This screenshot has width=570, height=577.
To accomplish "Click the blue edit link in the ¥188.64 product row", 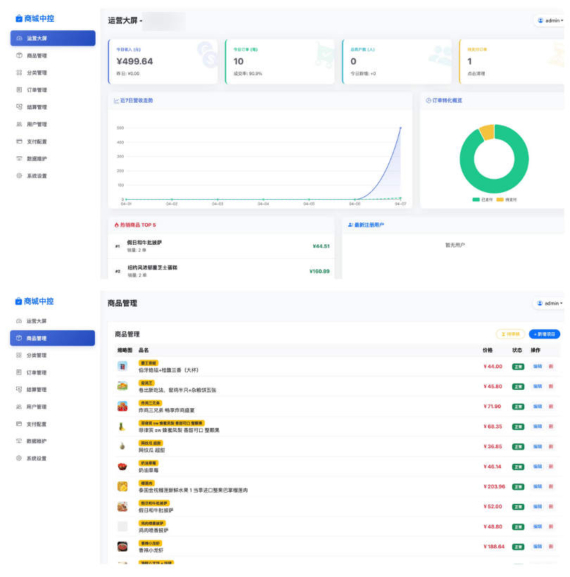I will (538, 546).
